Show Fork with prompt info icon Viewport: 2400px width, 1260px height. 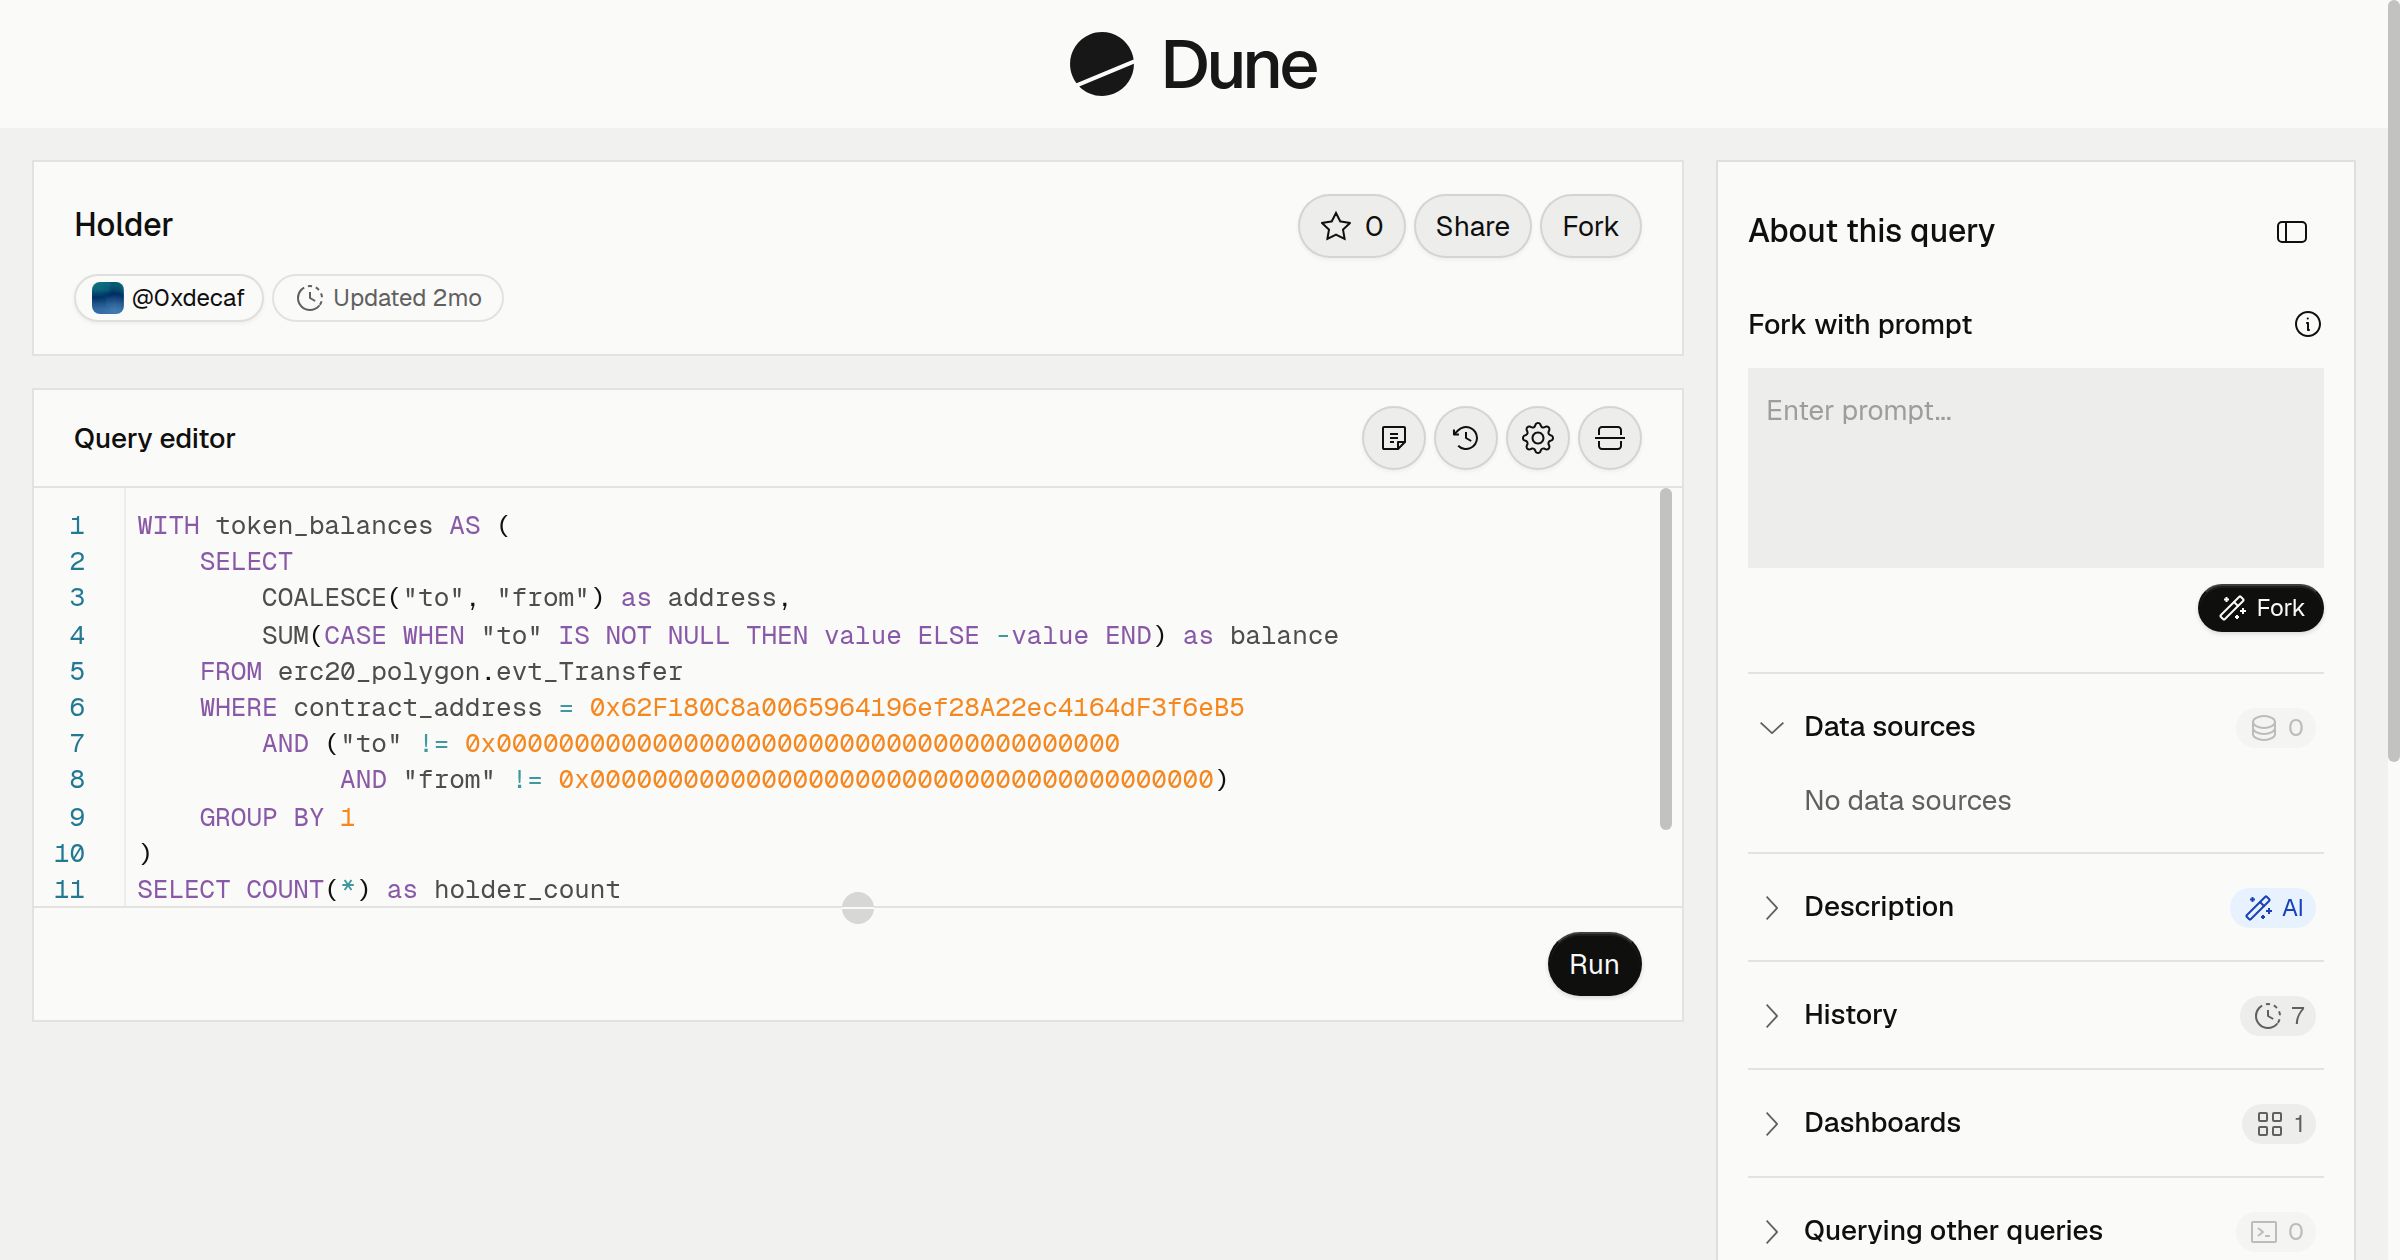click(2308, 324)
